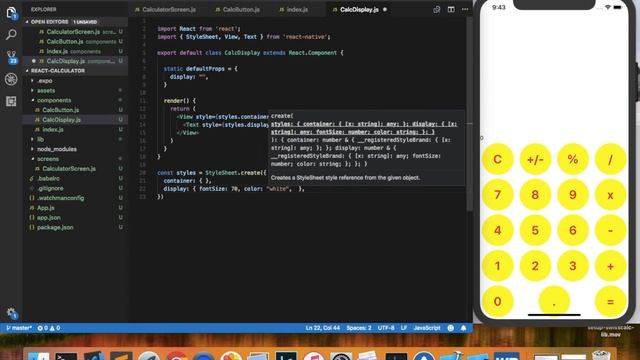Click the split editor icon
640x360 pixels.
click(451, 9)
